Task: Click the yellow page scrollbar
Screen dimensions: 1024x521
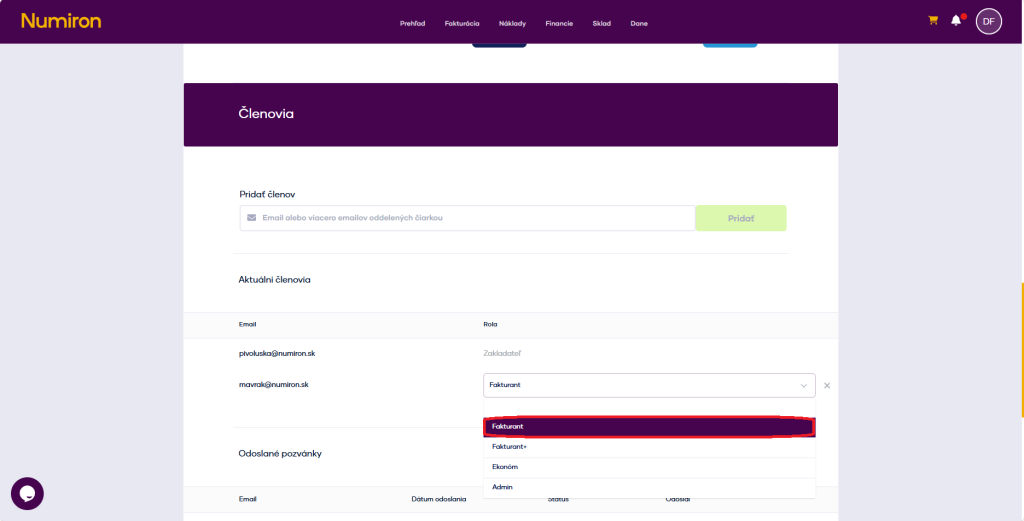Action: click(1021, 348)
